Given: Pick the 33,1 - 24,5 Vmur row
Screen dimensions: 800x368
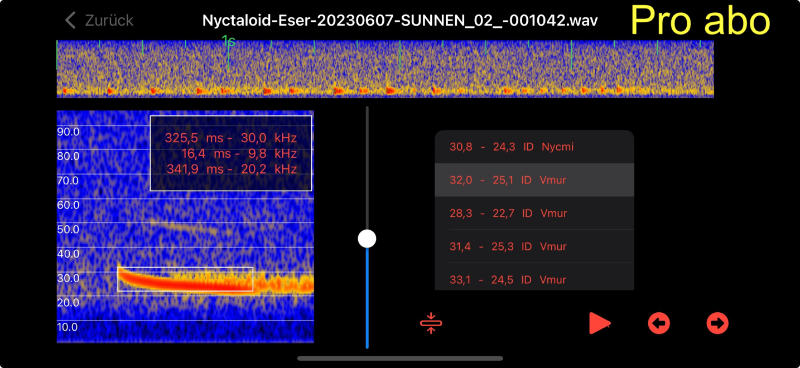Looking at the screenshot, I should coord(534,277).
